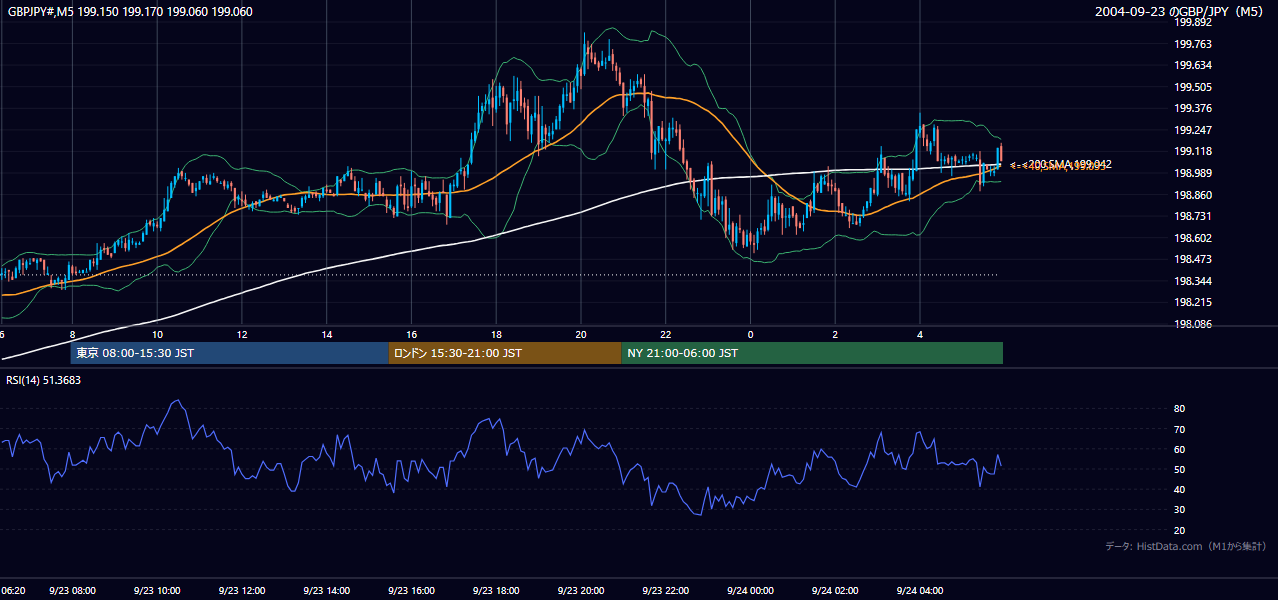Click price level 198.602 on the price axis
Screen dimensions: 1278x600
(x=1192, y=238)
